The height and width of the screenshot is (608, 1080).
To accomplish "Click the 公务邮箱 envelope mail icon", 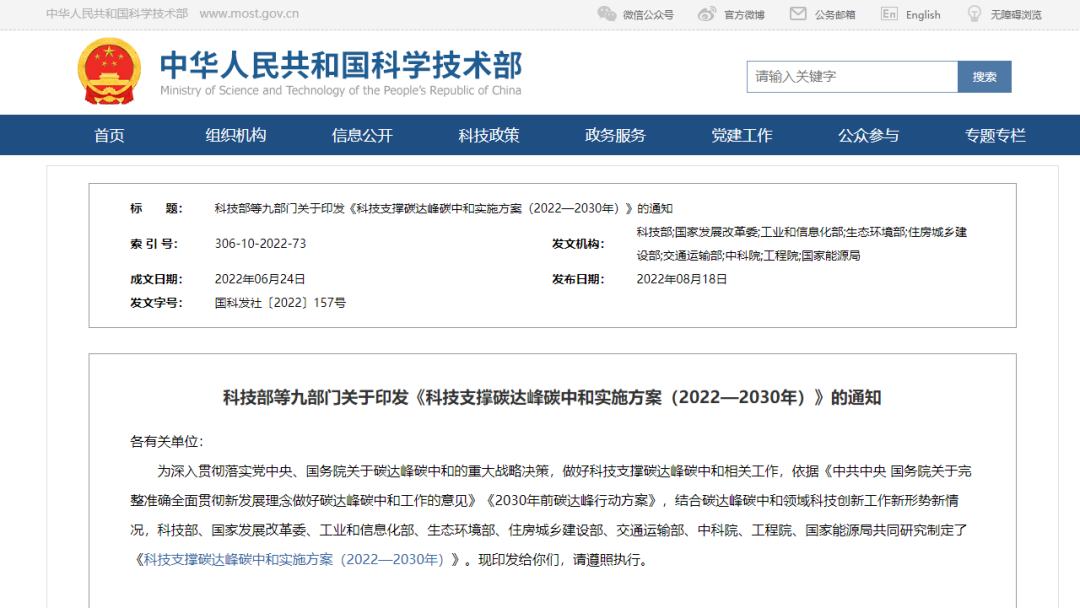I will tap(796, 13).
